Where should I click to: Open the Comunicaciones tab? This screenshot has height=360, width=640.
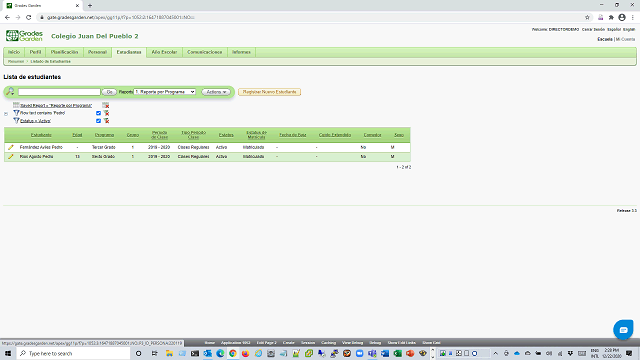(204, 52)
